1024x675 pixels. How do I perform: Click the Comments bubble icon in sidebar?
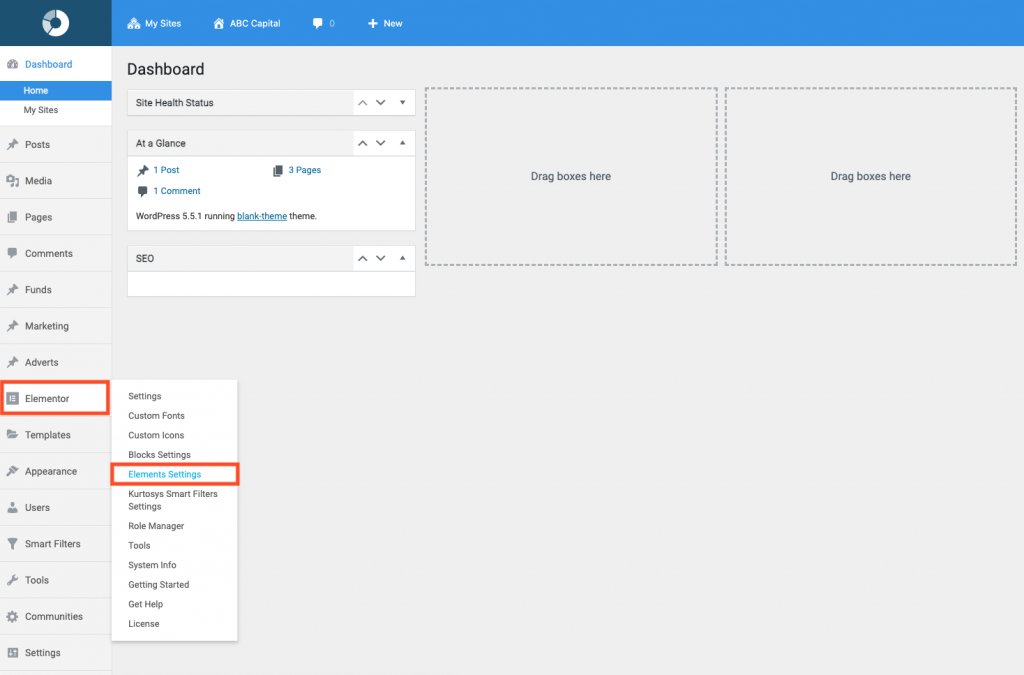point(12,253)
